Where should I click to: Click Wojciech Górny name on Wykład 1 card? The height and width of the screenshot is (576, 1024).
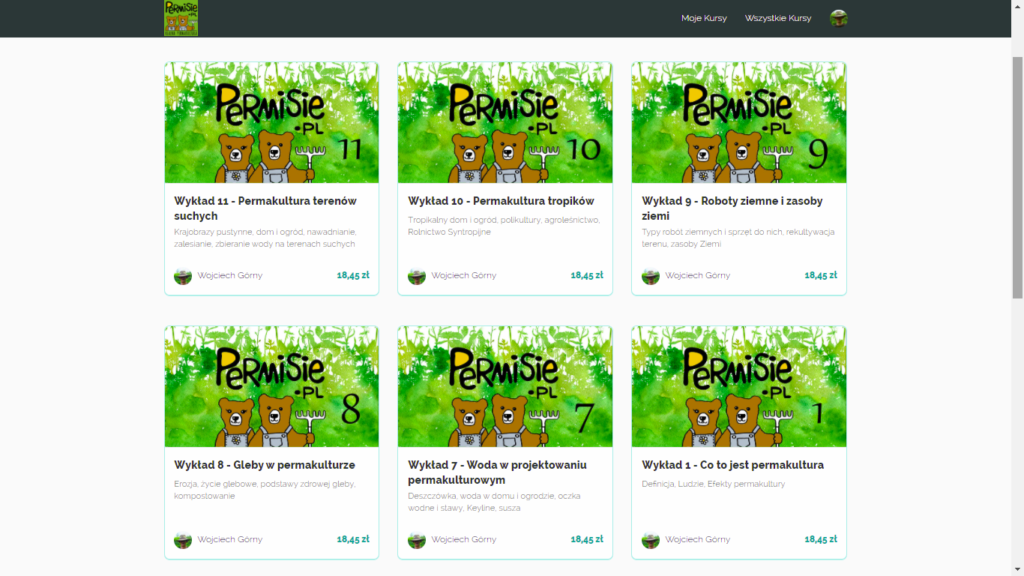[697, 539]
